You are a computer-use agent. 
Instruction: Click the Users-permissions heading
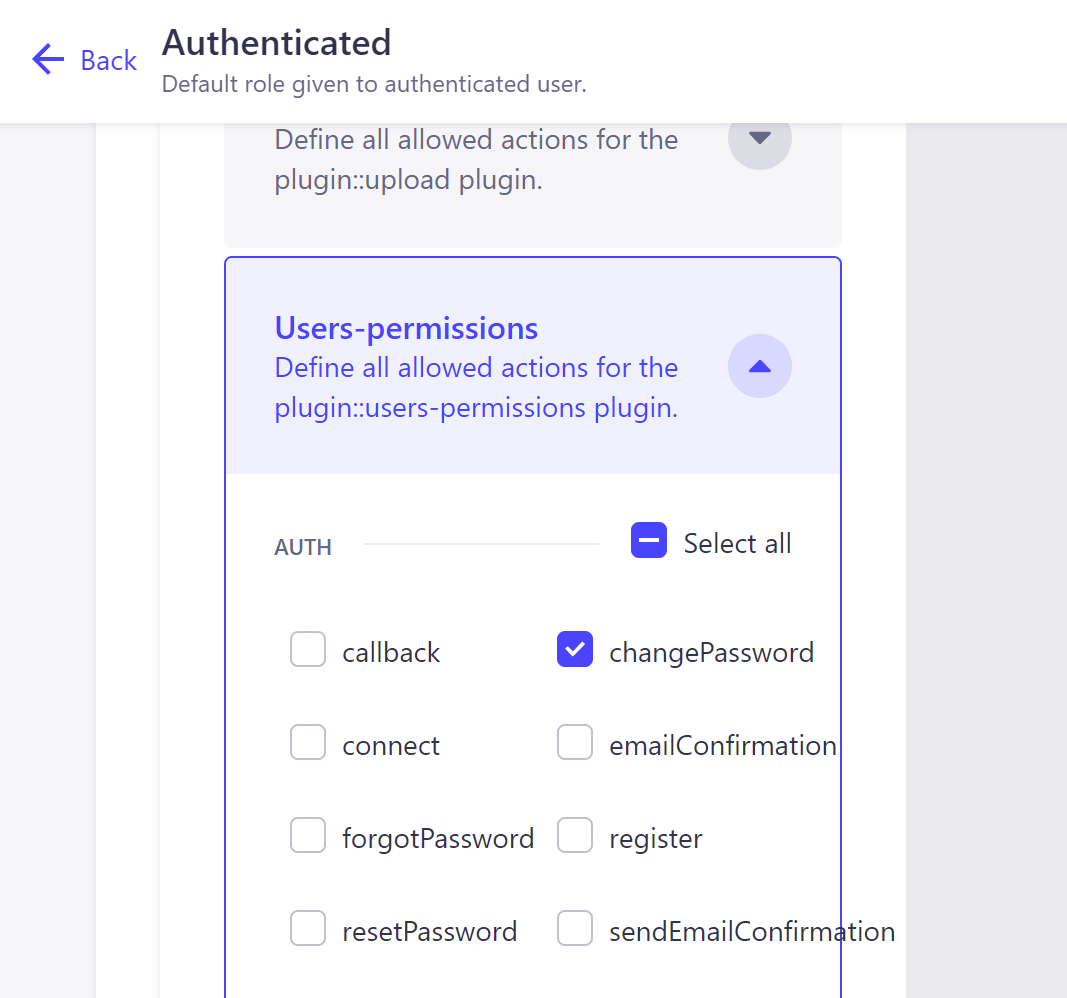tap(406, 328)
